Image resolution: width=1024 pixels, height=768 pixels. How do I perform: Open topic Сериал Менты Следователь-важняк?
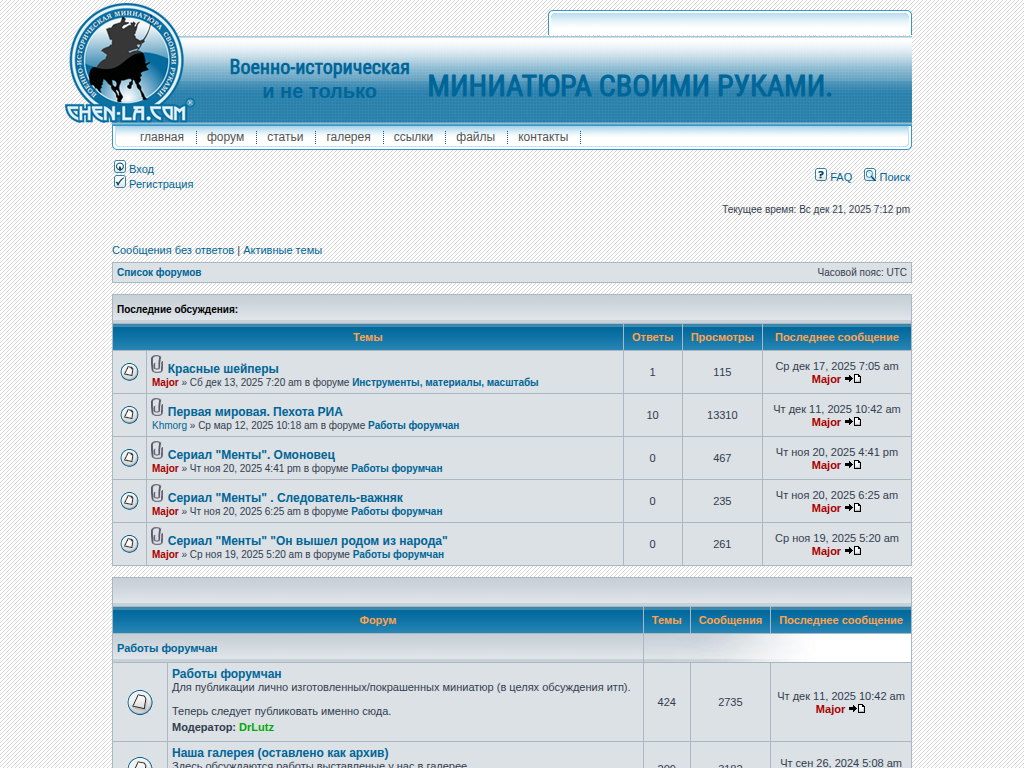[x=285, y=498]
